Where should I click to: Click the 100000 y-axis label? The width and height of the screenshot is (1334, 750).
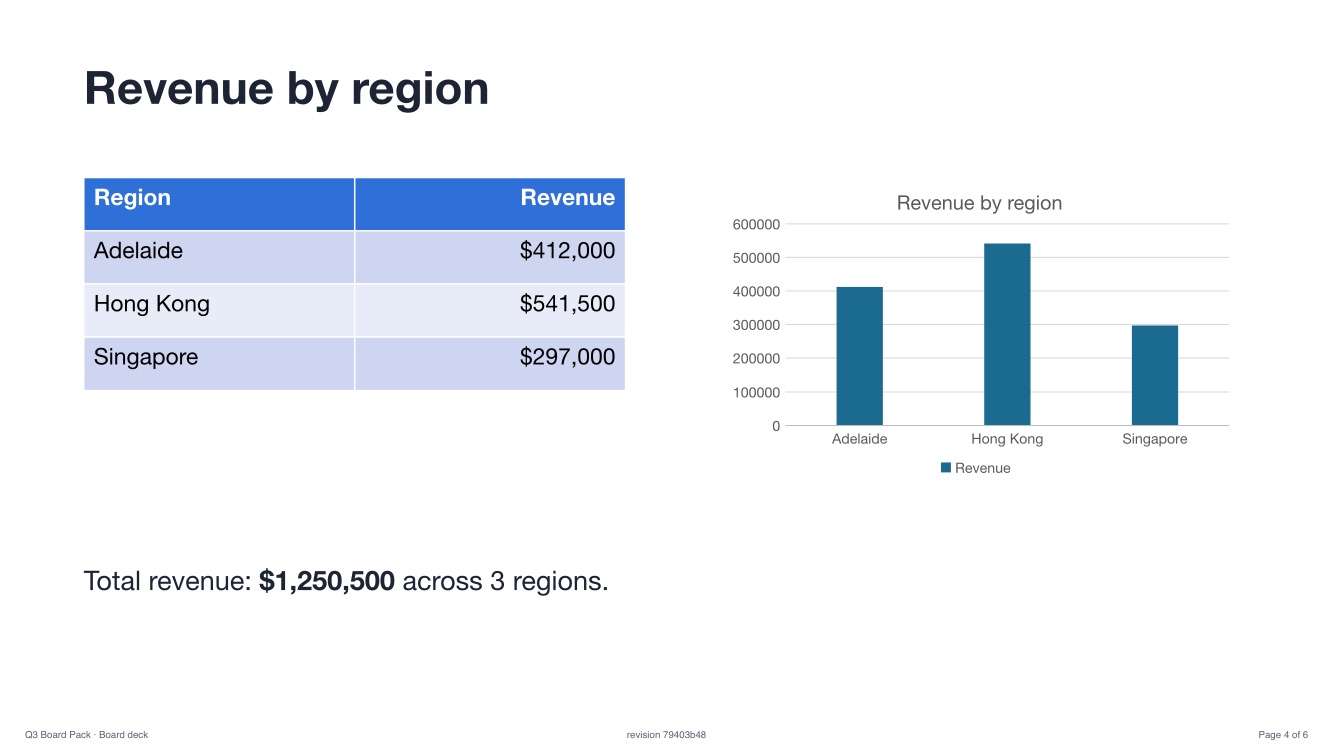[x=756, y=392]
